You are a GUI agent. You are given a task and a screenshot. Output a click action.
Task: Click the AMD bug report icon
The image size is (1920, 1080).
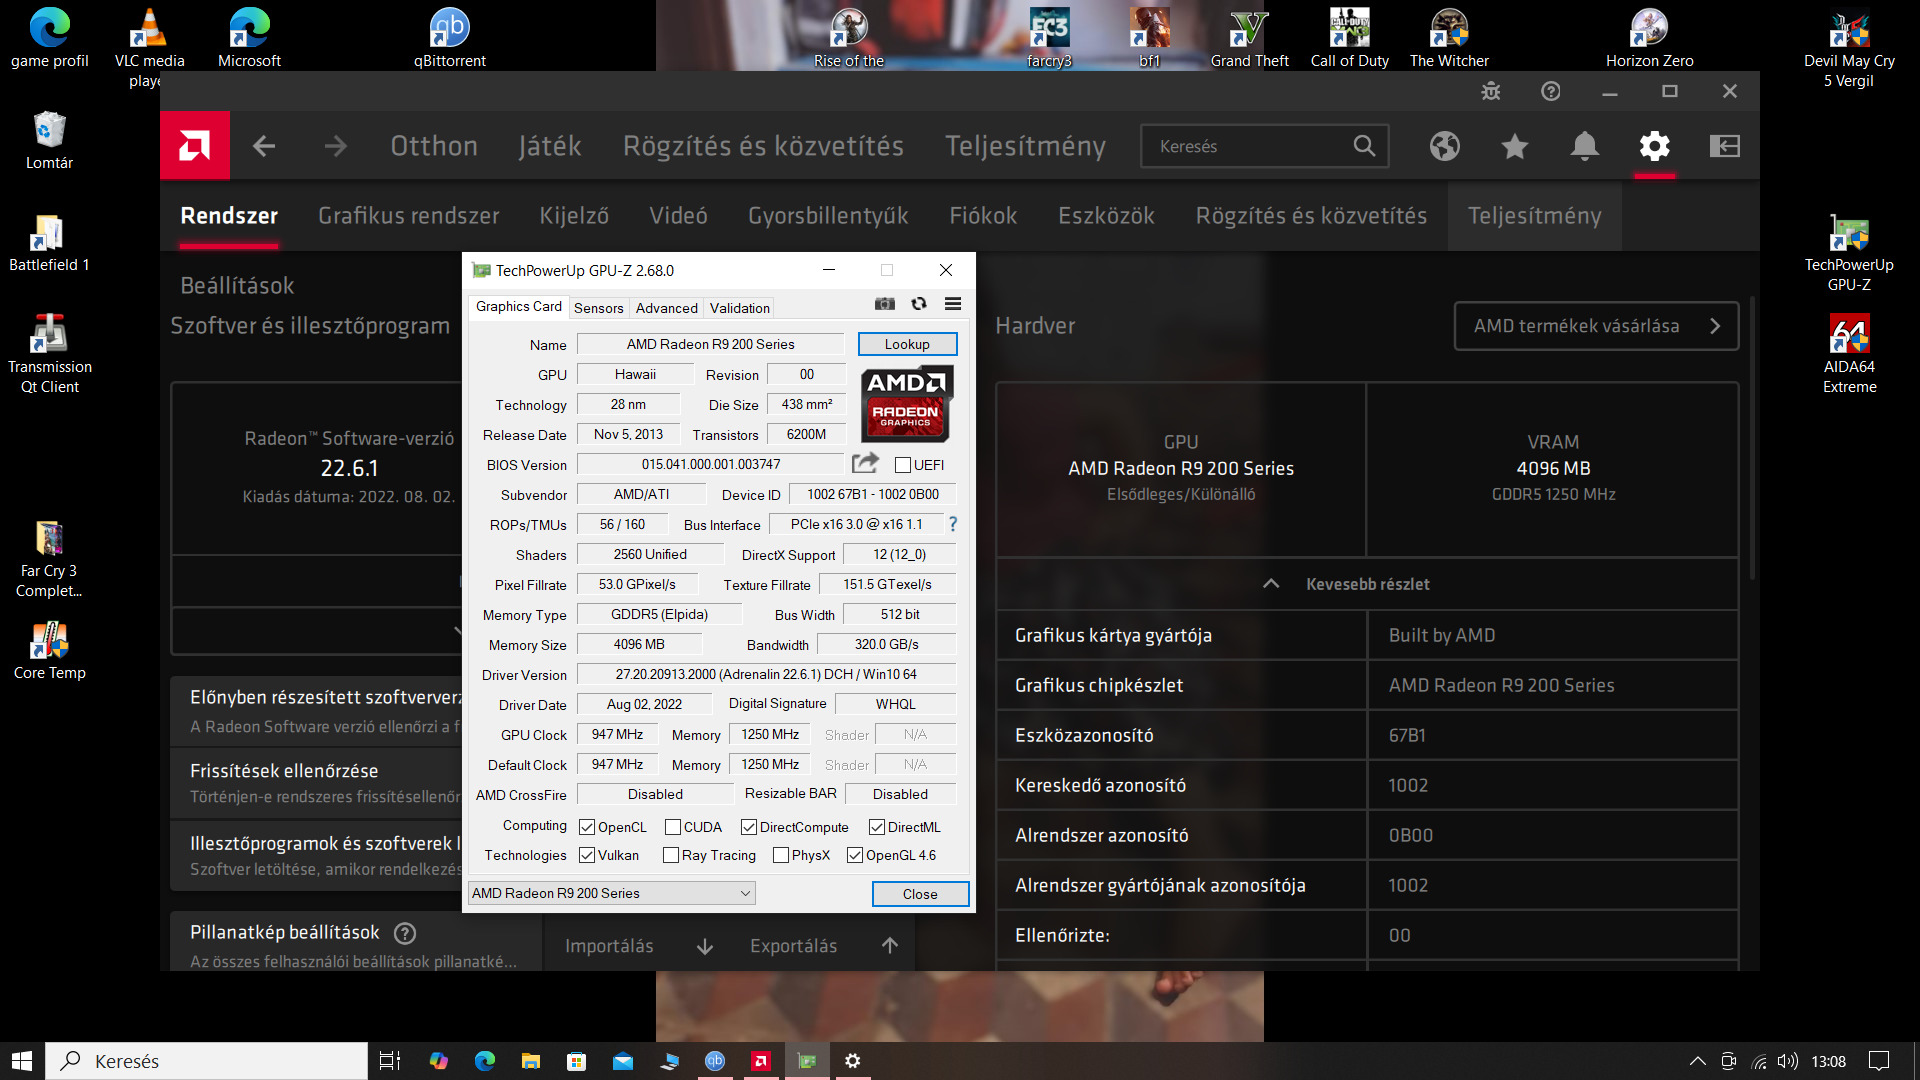tap(1491, 91)
